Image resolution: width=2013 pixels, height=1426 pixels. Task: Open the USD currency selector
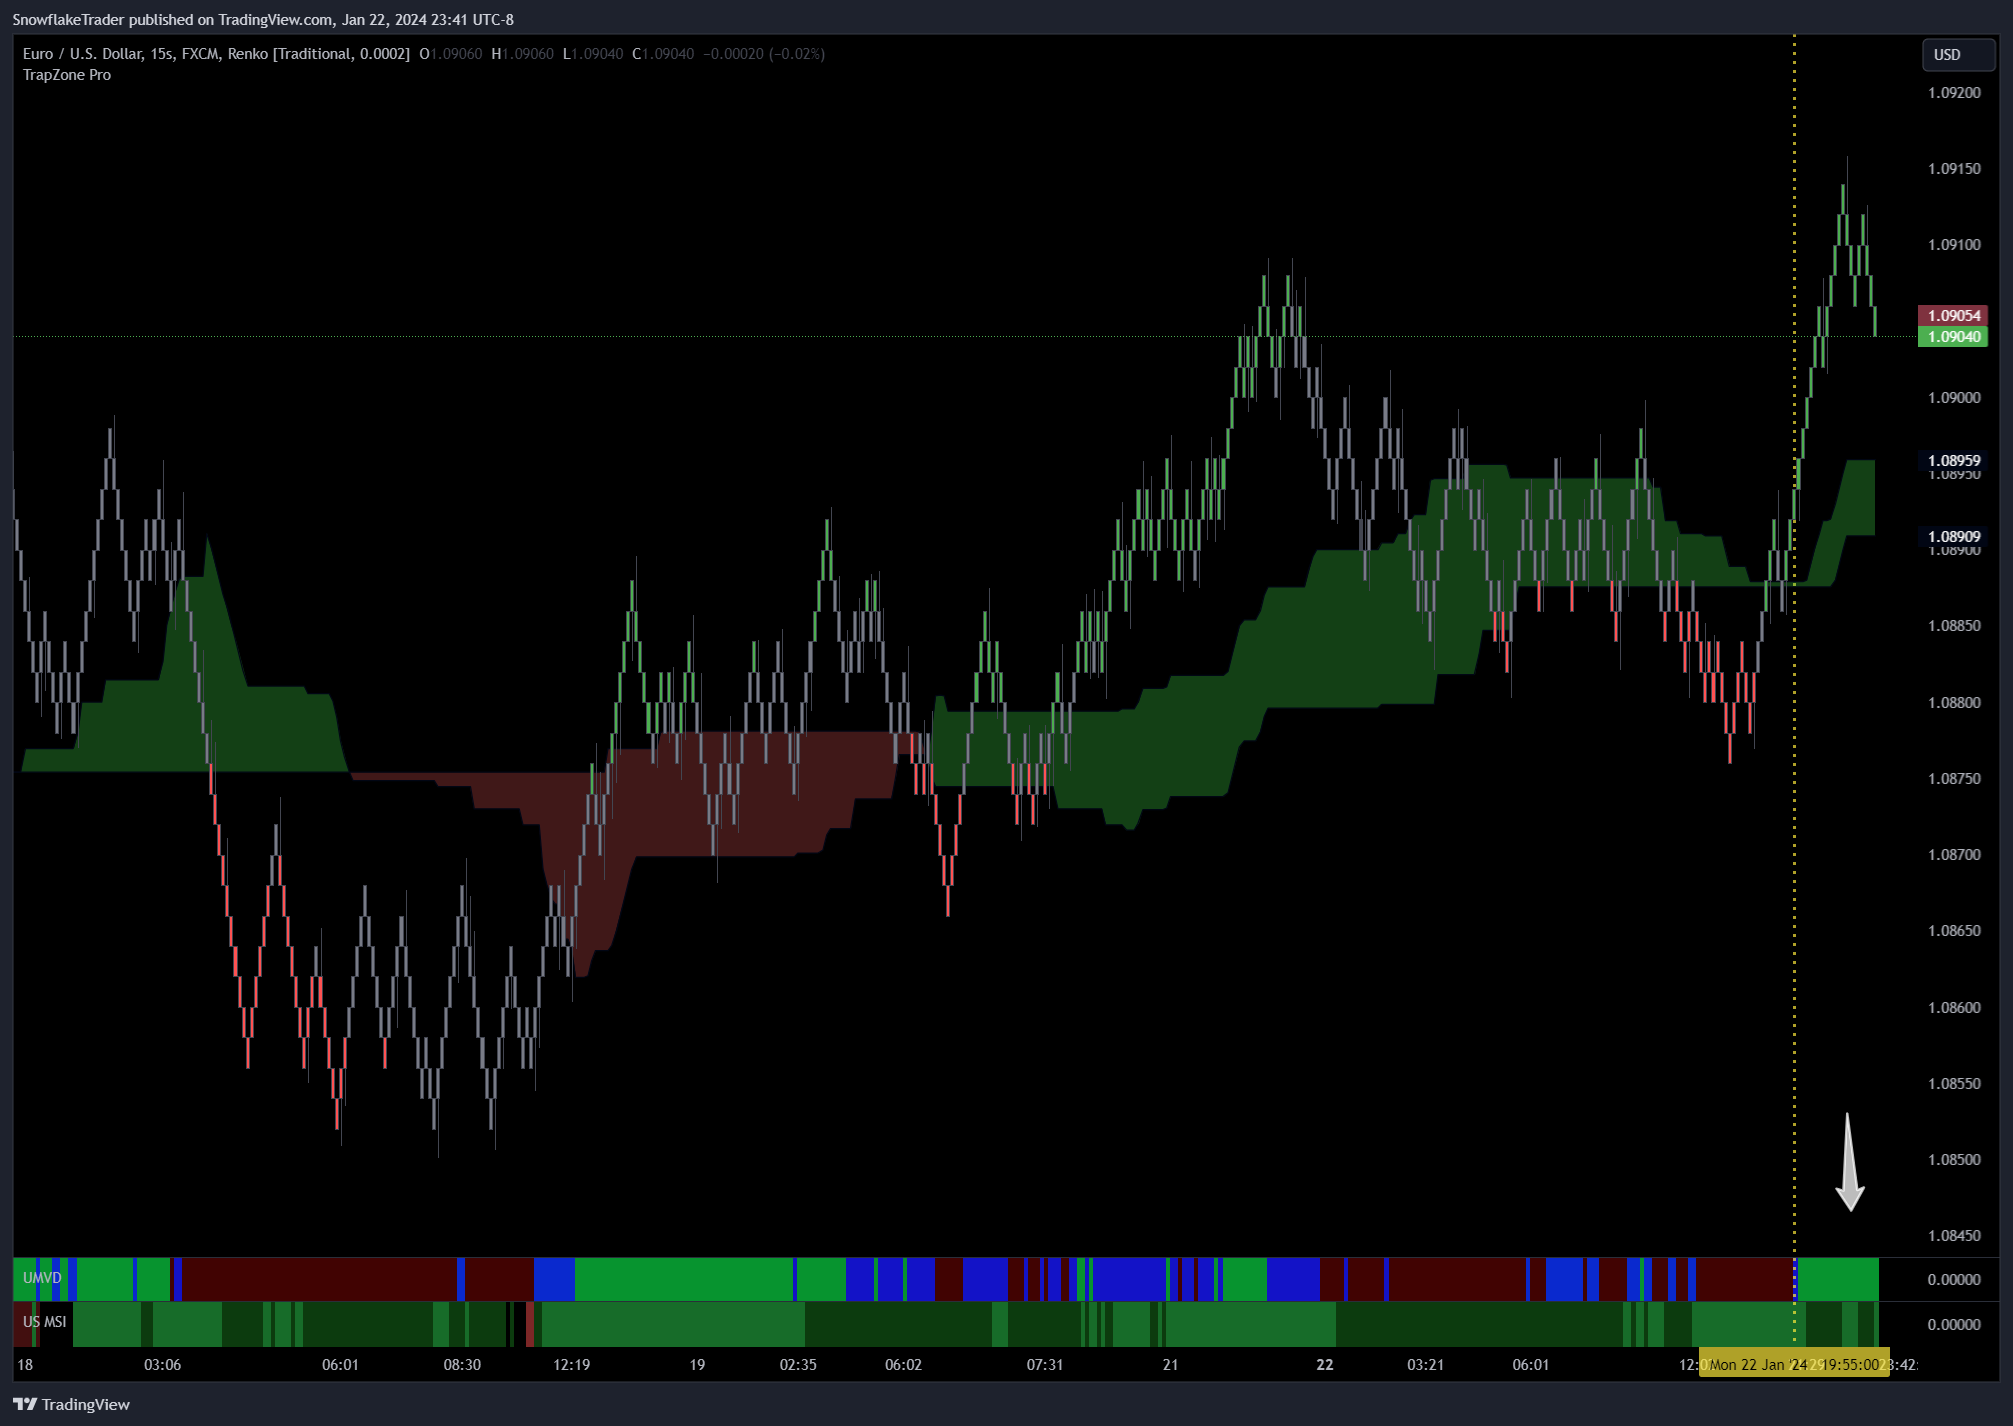click(x=1958, y=55)
